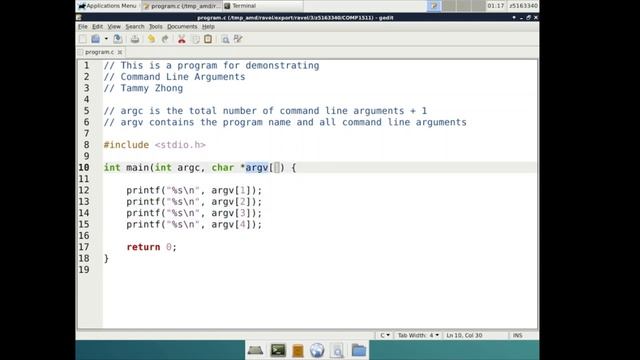The width and height of the screenshot is (640, 360).
Task: Open the Search menu
Action: pos(135,27)
